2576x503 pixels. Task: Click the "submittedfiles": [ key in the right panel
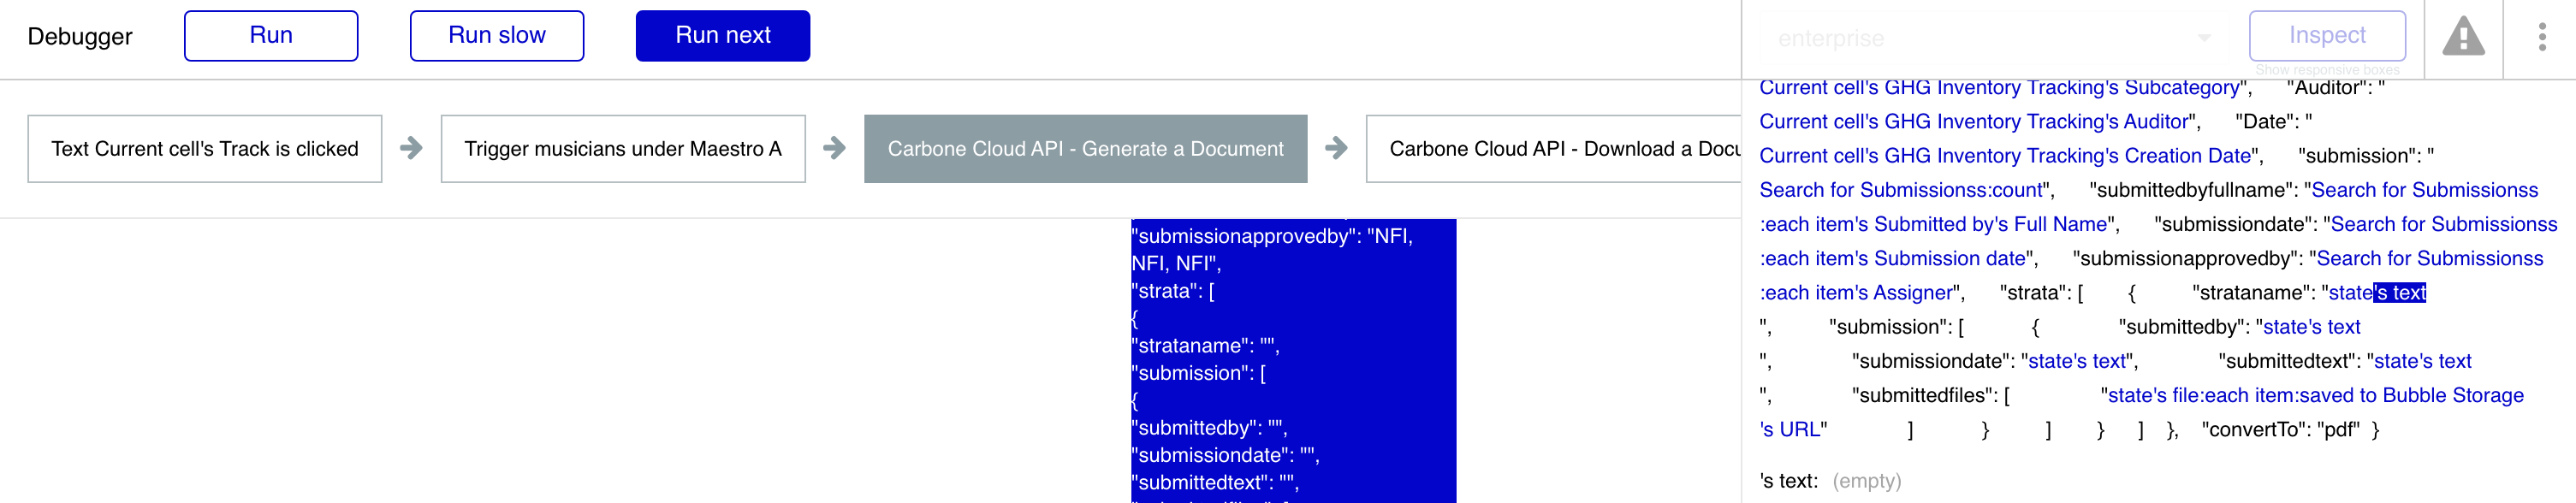(1931, 396)
